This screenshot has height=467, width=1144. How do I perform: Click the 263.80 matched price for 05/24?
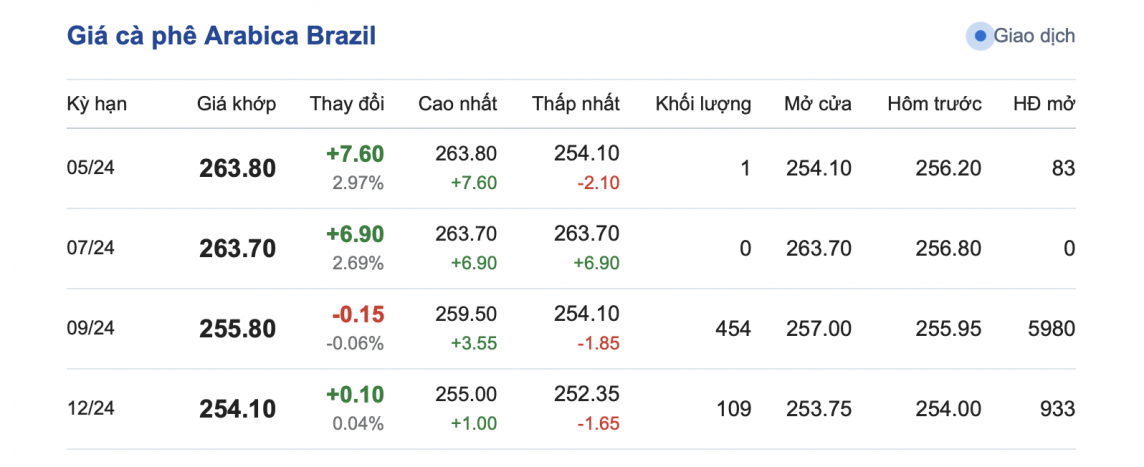[x=237, y=169]
